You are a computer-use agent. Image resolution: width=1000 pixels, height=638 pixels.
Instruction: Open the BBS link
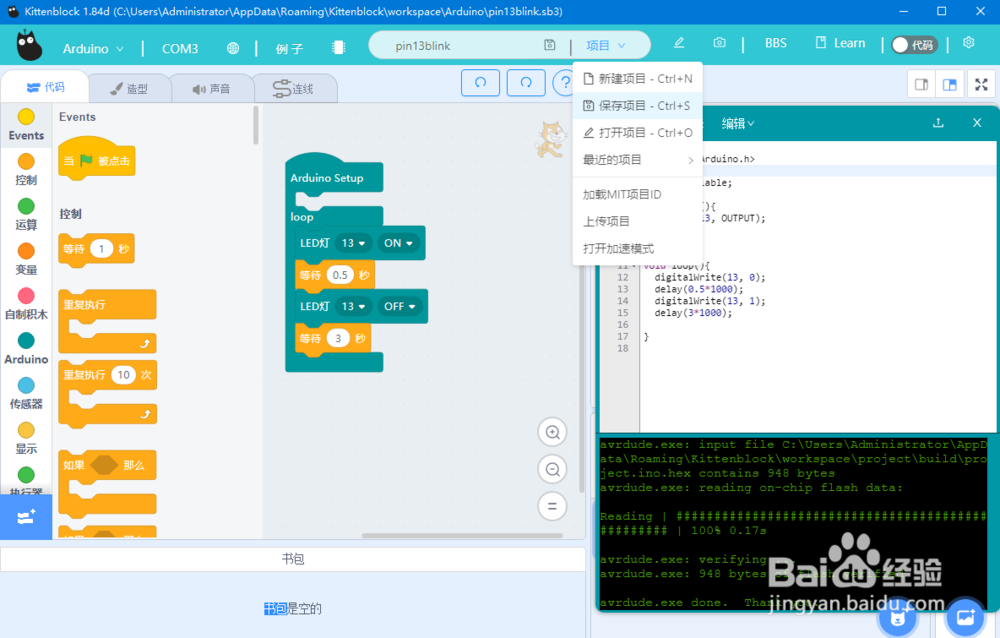(776, 43)
